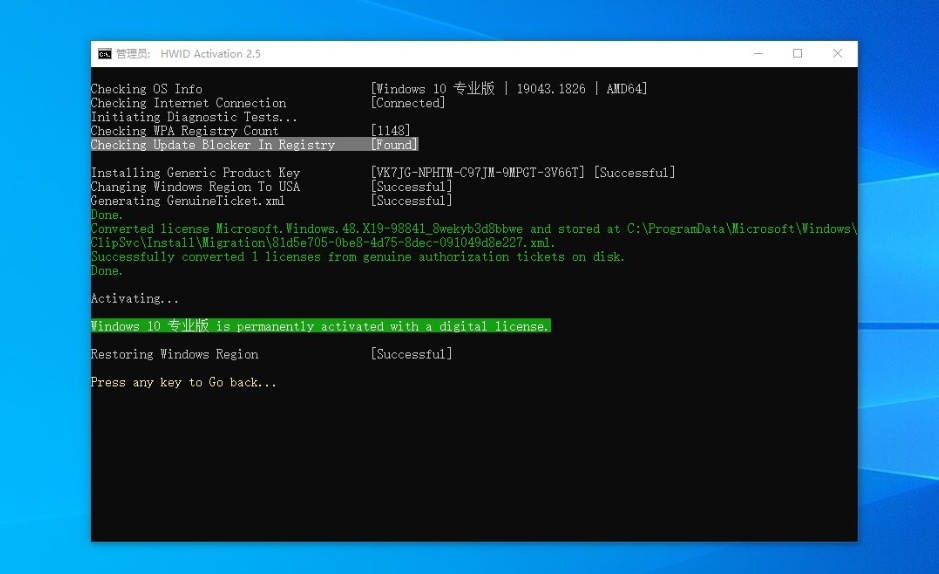Click 'Press any key to Go back...' prompt
Screen dimensions: 939x574
(184, 382)
